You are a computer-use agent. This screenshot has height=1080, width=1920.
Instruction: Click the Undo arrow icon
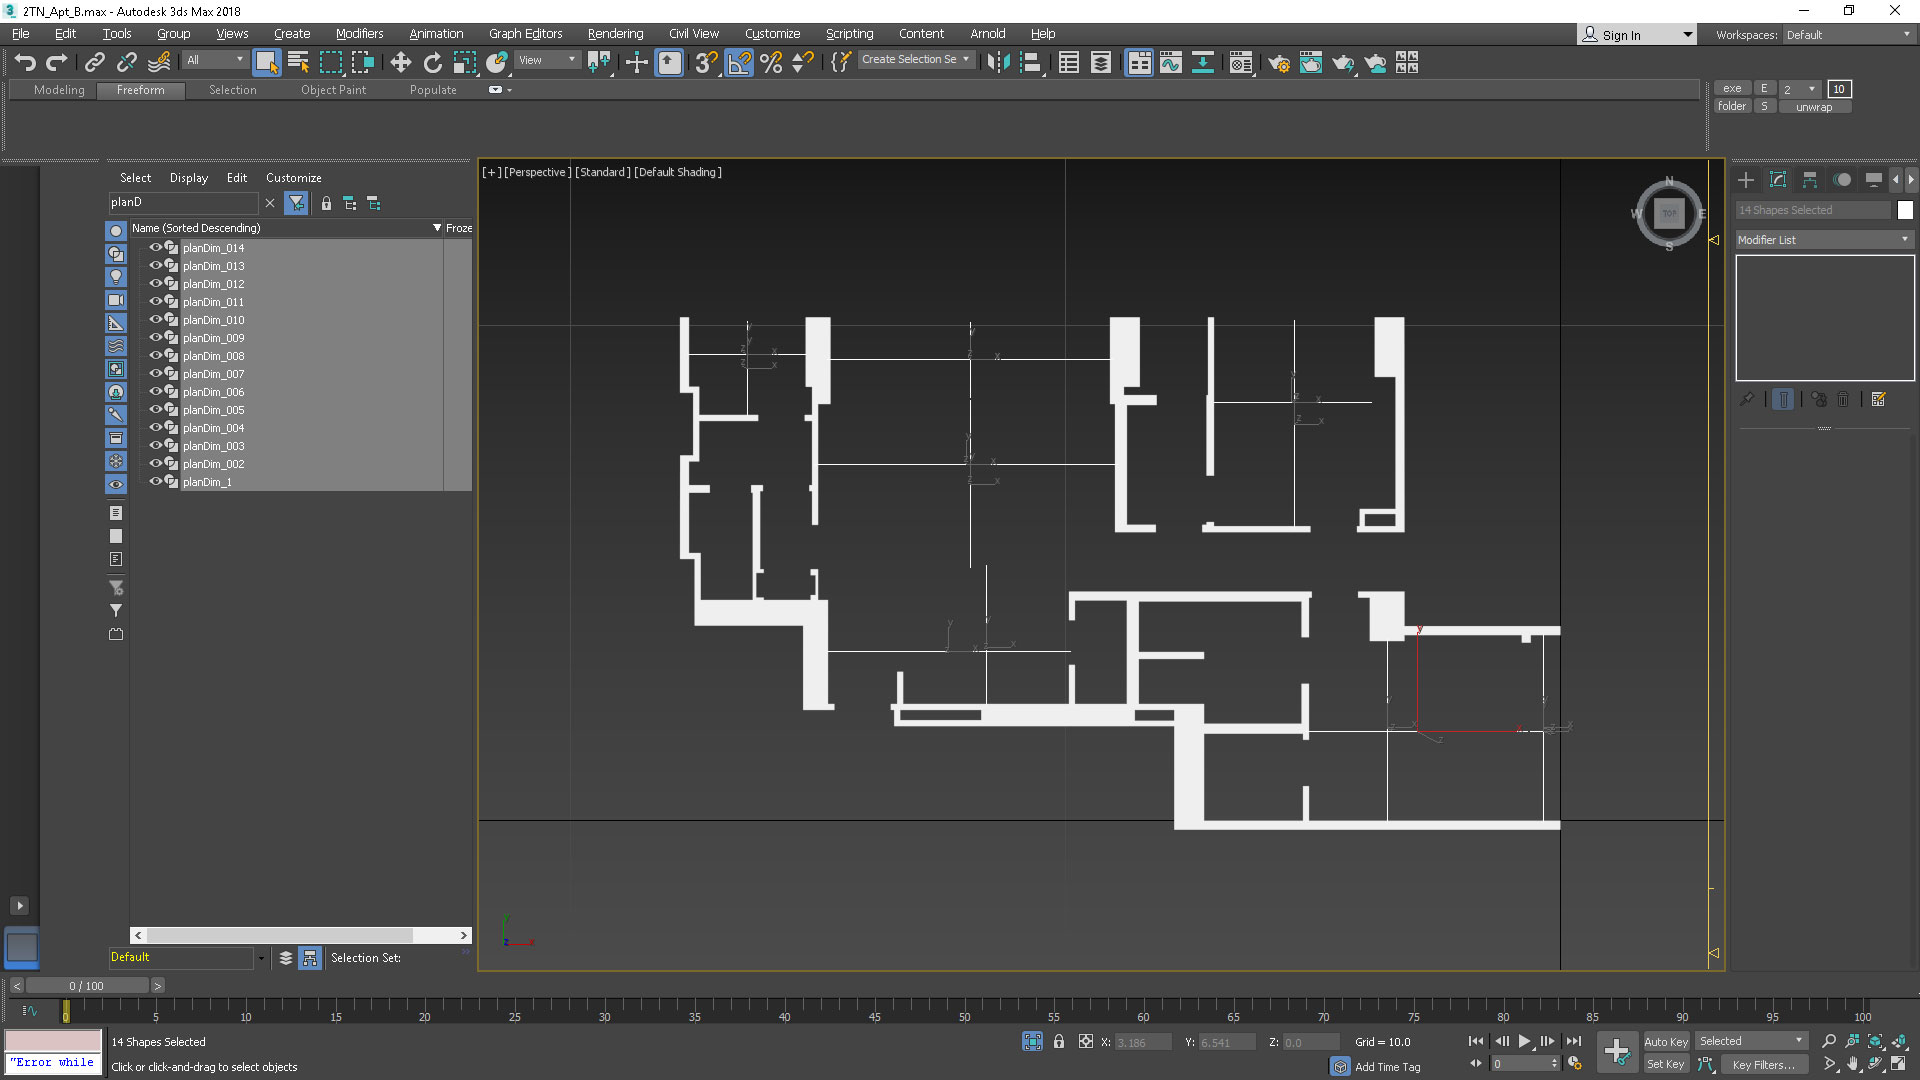pyautogui.click(x=25, y=63)
